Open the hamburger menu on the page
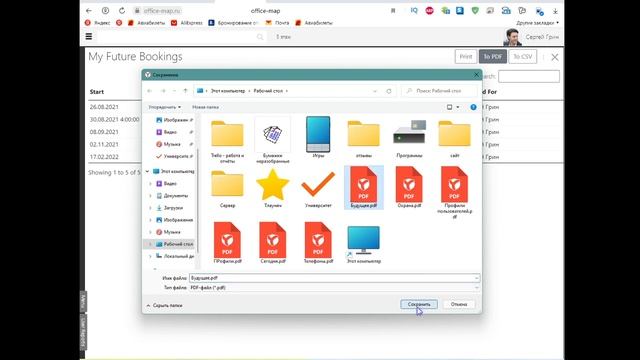Viewport: 640px width, 360px height. (x=89, y=36)
